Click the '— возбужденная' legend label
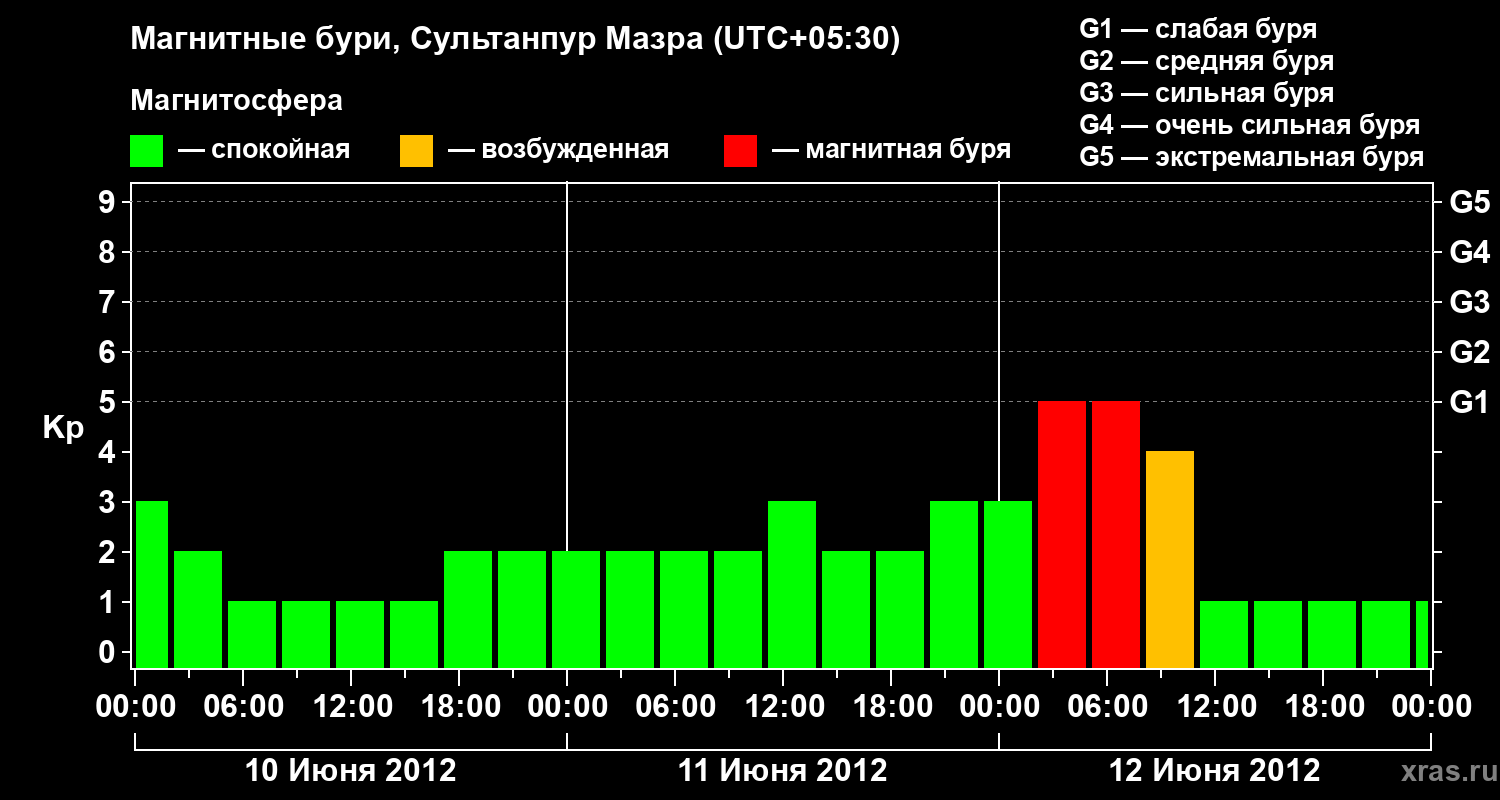This screenshot has height=800, width=1500. pyautogui.click(x=558, y=150)
